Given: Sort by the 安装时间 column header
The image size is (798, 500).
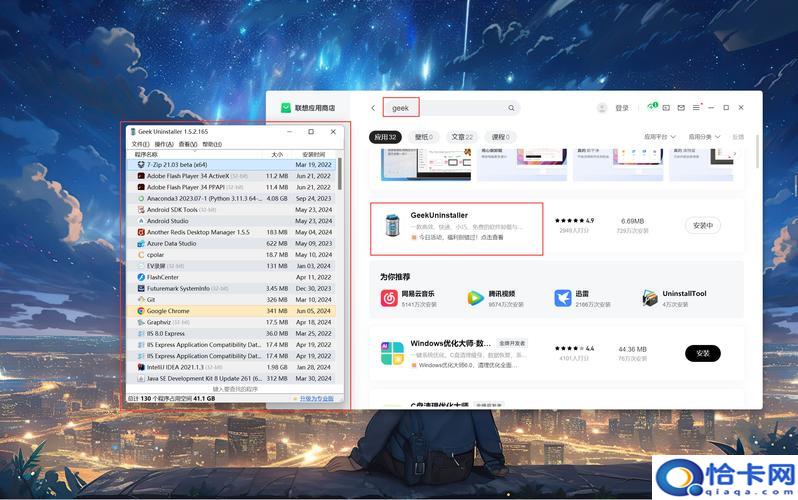Looking at the screenshot, I should pos(314,154).
